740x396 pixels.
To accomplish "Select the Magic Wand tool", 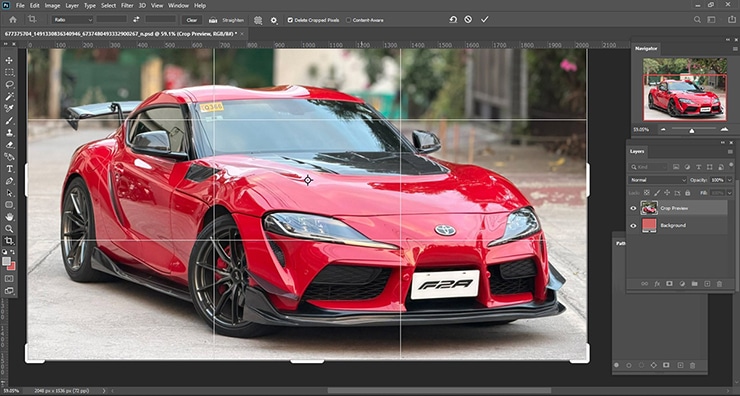I will (x=9, y=97).
